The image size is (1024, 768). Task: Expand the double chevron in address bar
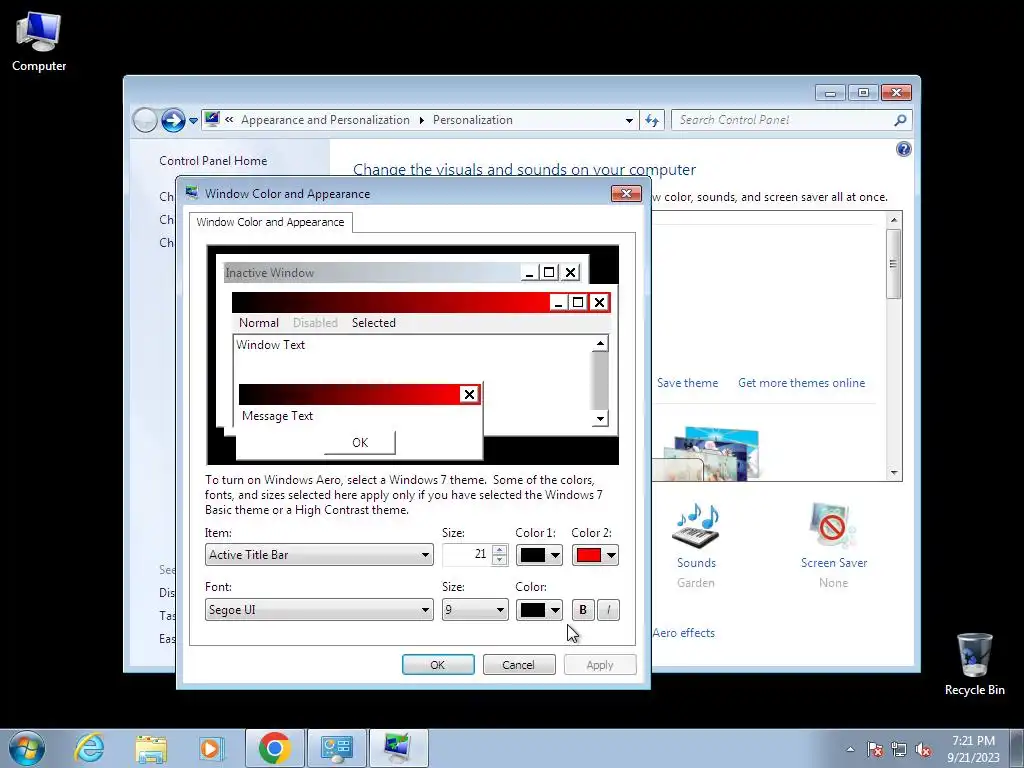pyautogui.click(x=229, y=120)
